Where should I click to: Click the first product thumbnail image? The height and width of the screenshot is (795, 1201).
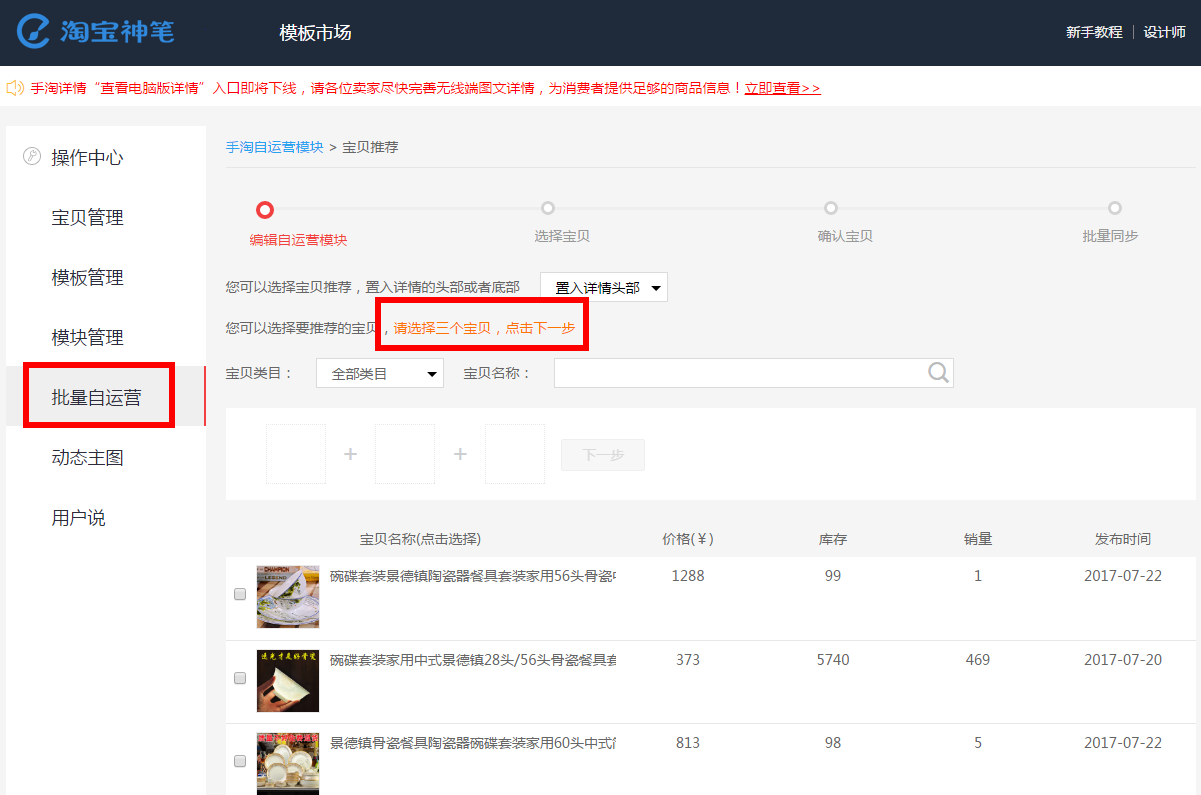click(x=288, y=597)
